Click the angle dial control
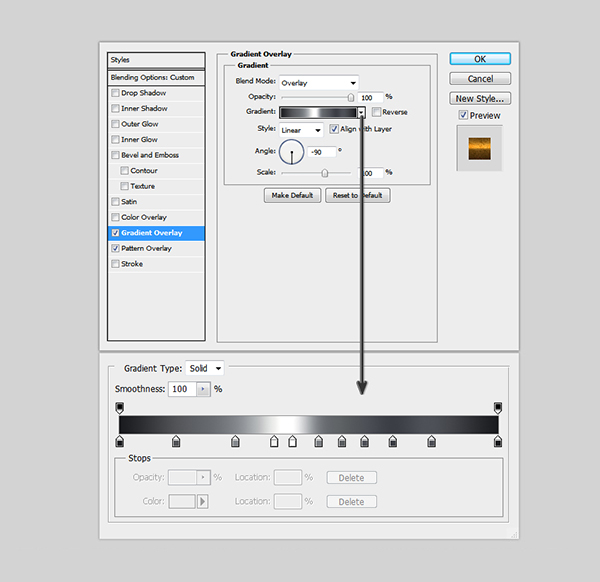600x582 pixels. (x=291, y=152)
